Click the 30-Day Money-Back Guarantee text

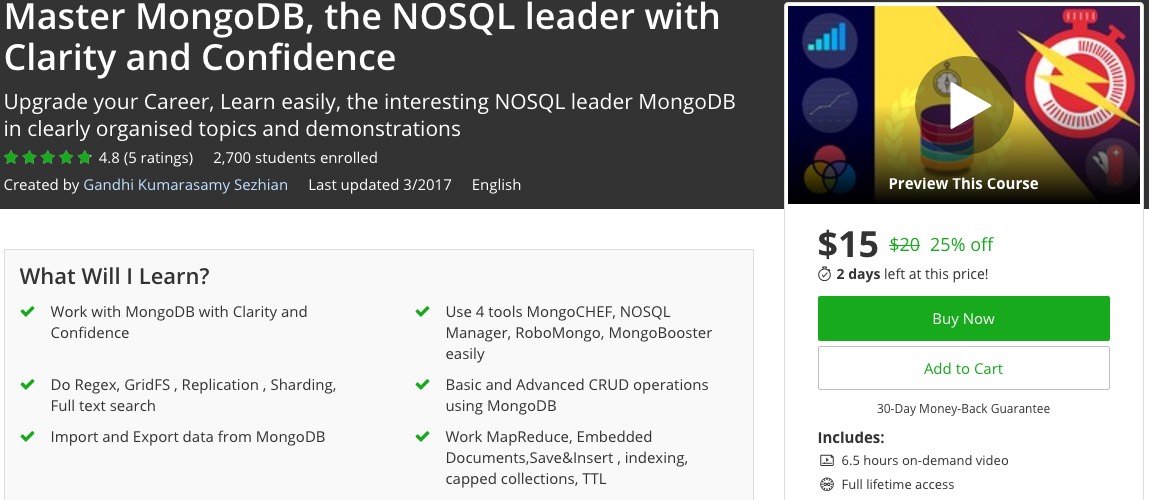point(963,408)
